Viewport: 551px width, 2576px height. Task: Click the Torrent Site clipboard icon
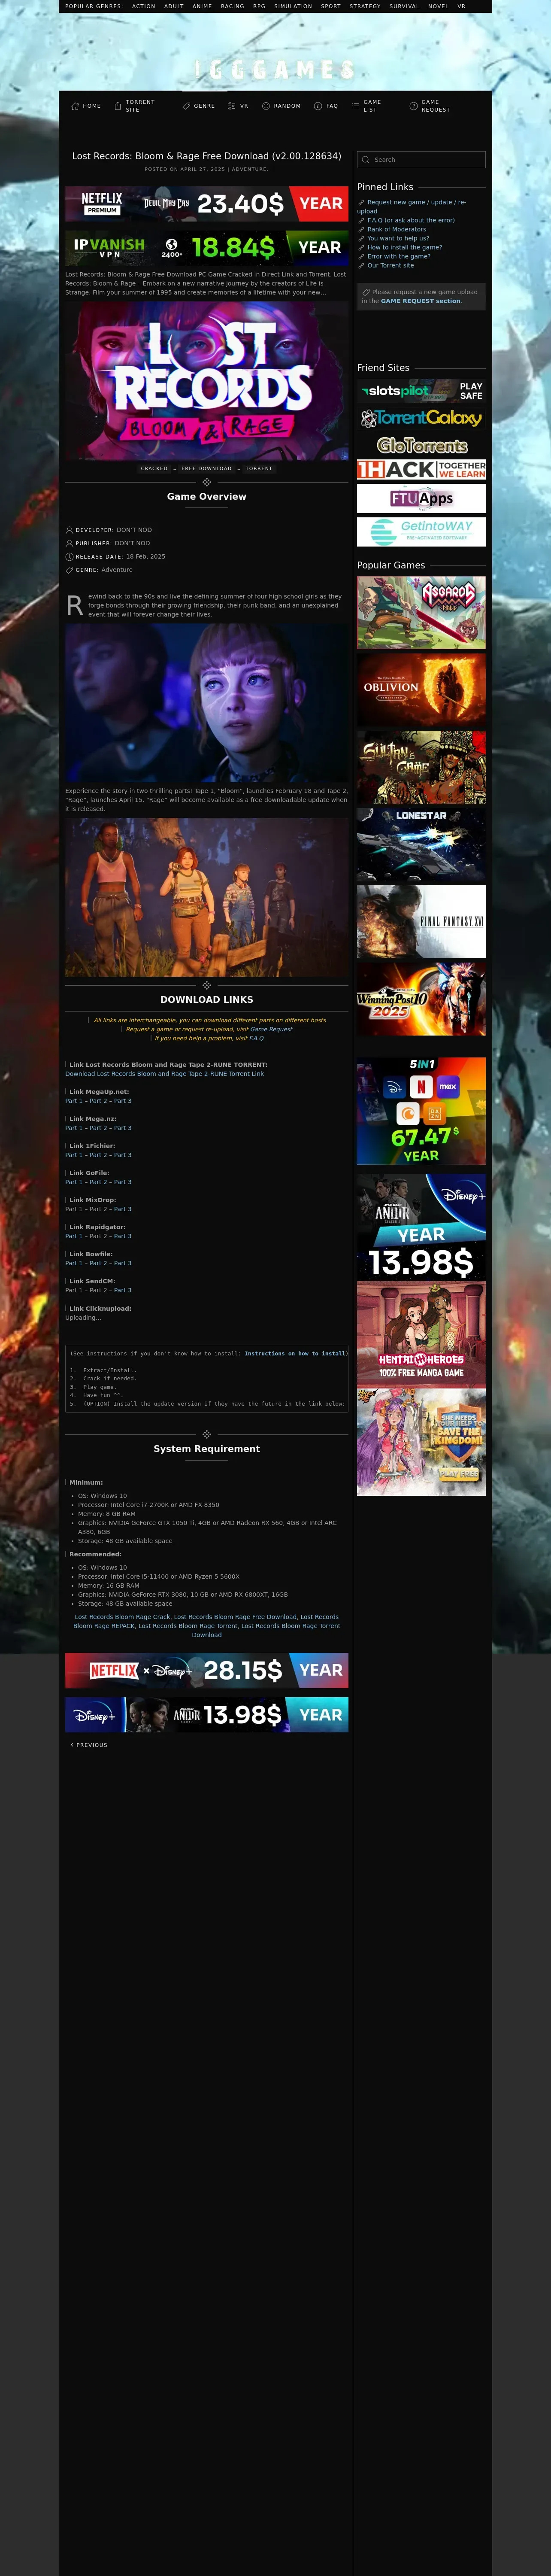pos(118,106)
